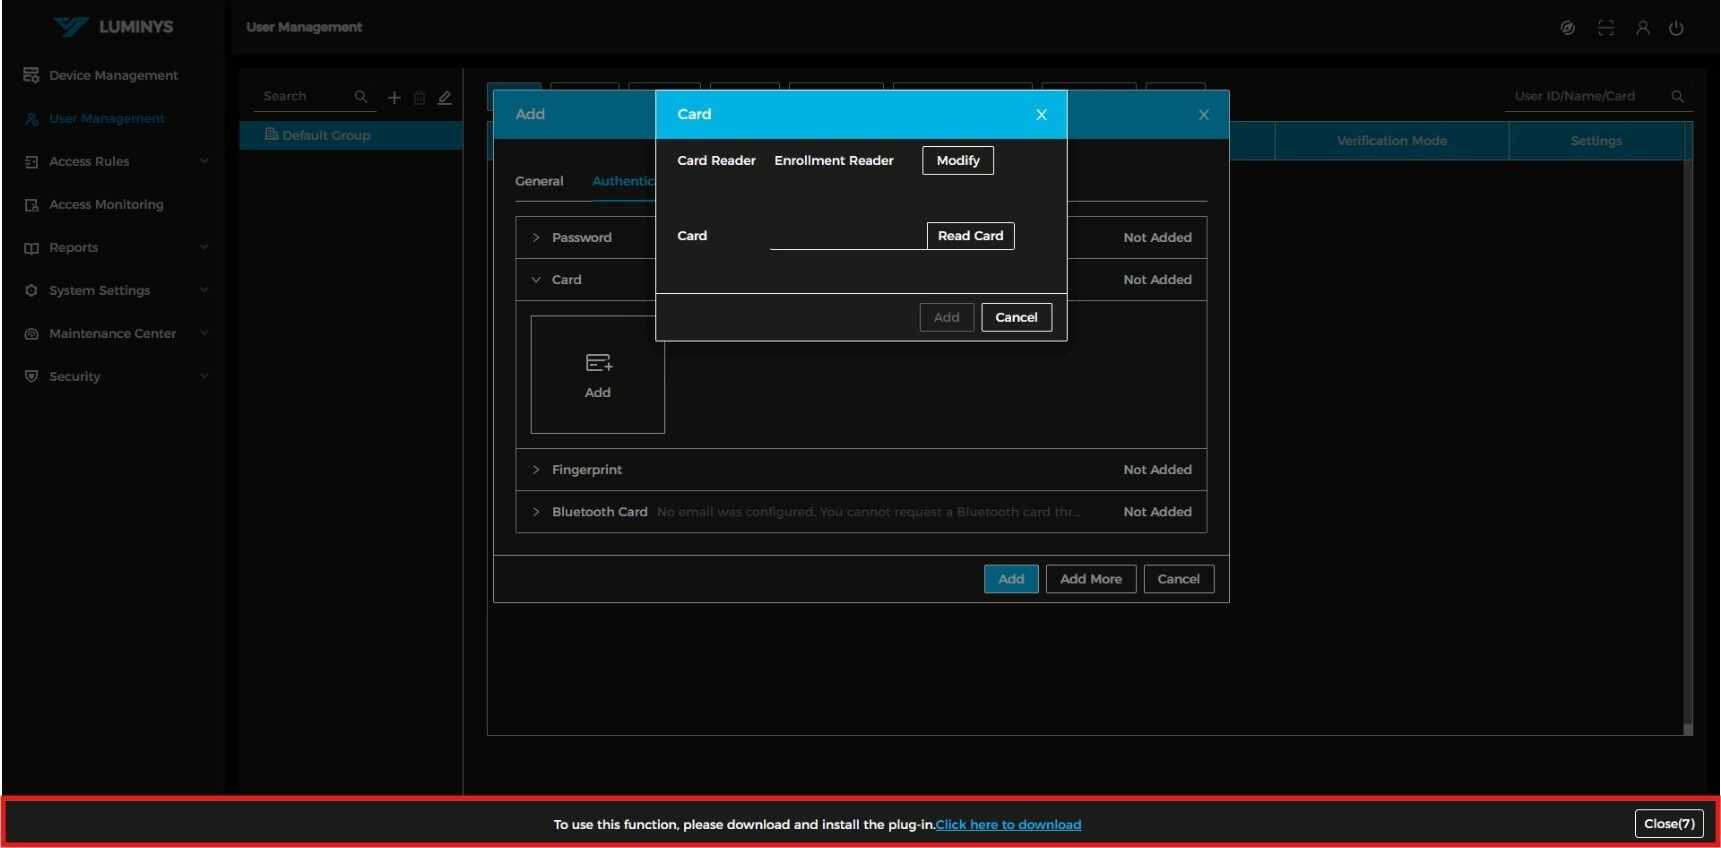Click the Read Card button
Viewport: 1721px width, 848px height.
970,236
